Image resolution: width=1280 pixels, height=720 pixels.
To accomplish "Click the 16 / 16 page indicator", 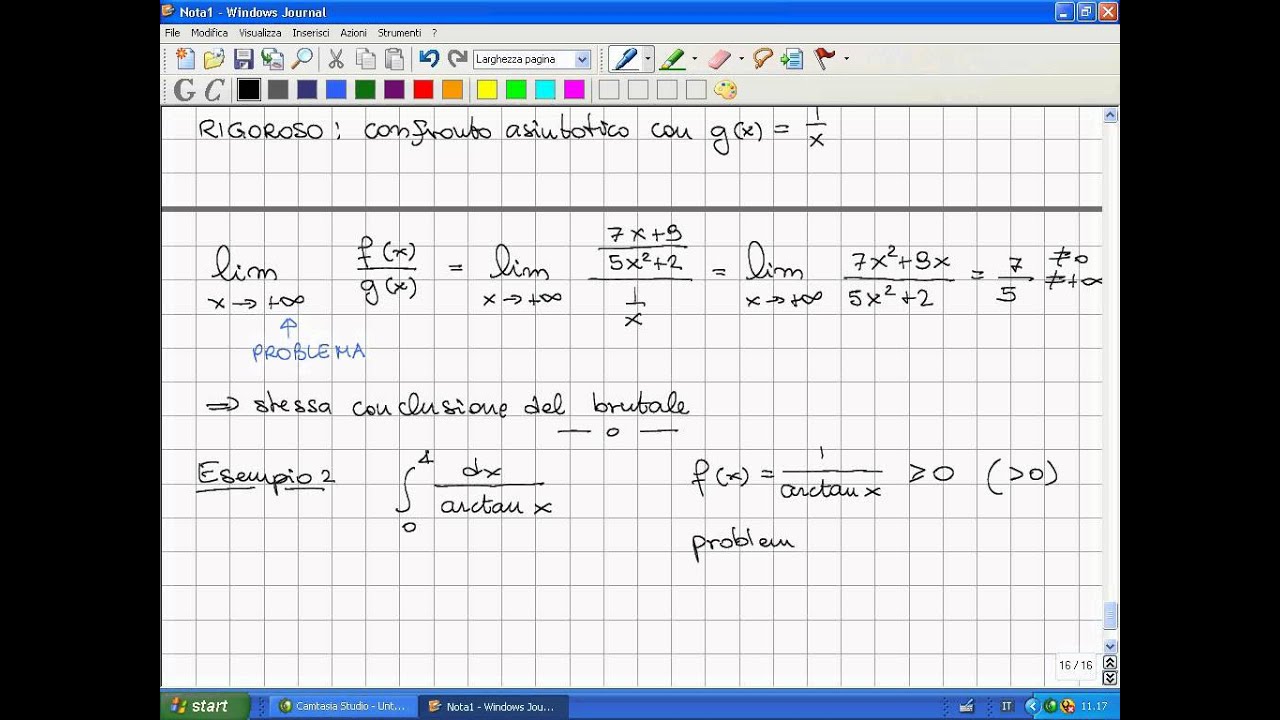I will (1076, 665).
